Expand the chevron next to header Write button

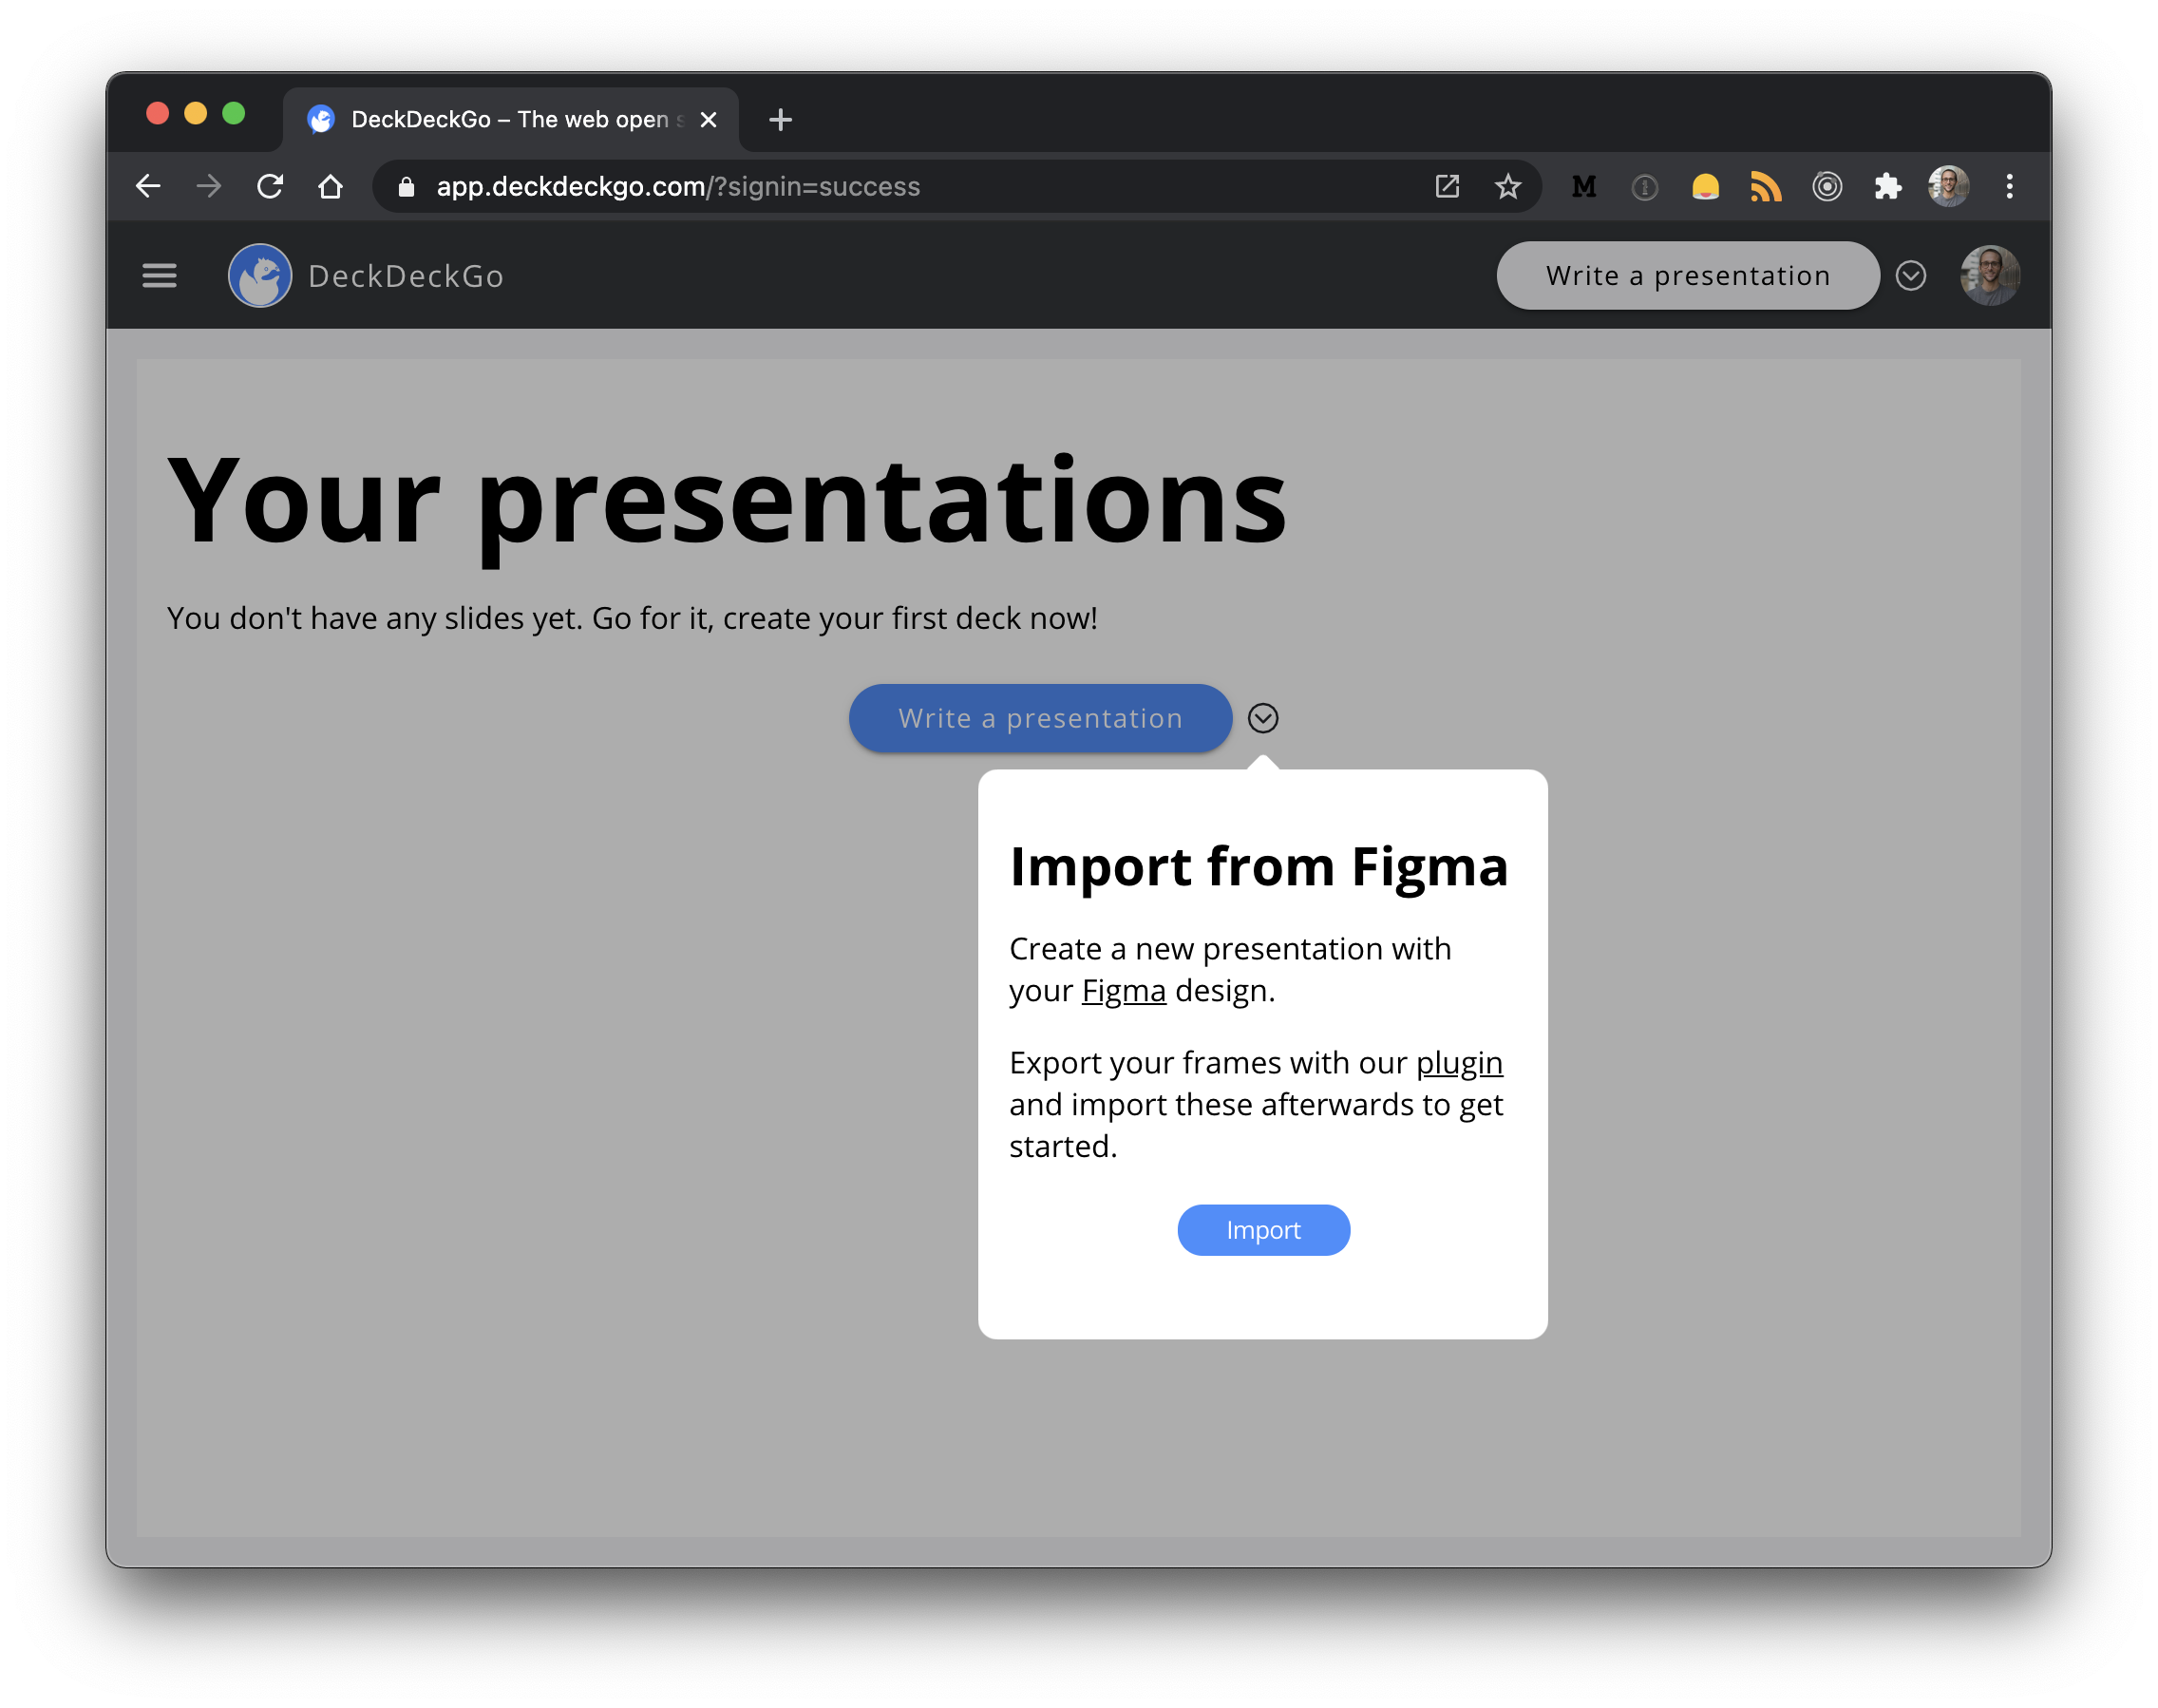[x=1910, y=275]
